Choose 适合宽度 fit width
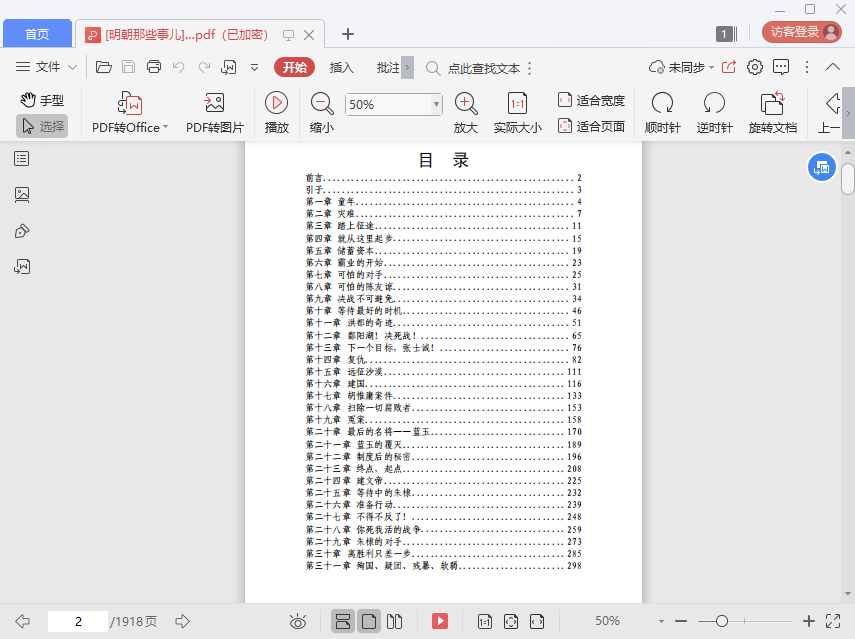 click(x=591, y=100)
